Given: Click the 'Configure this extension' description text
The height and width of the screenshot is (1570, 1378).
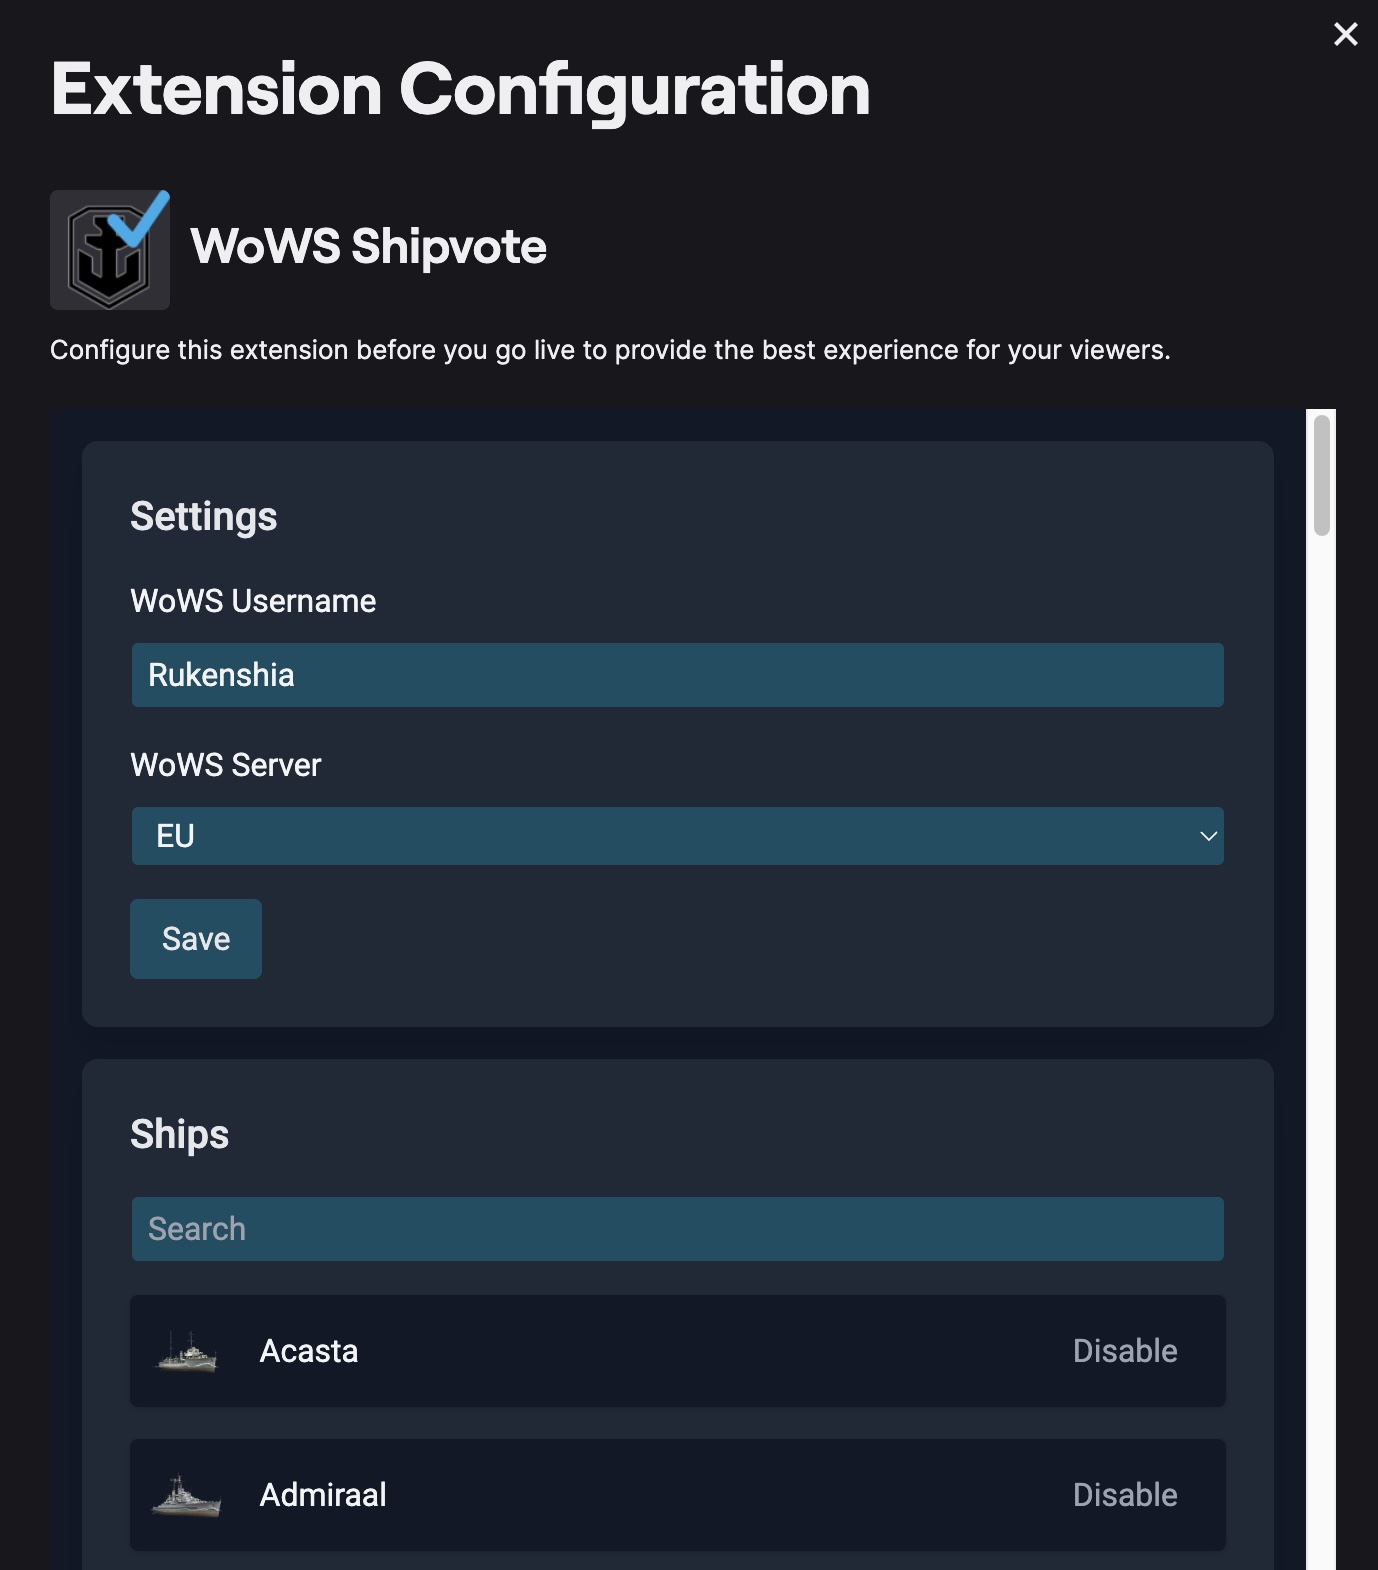Looking at the screenshot, I should [610, 350].
